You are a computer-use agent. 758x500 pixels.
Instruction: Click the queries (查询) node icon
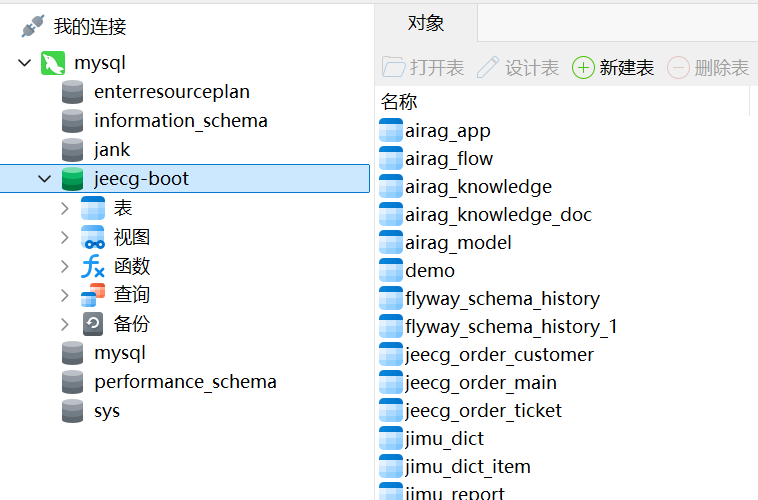point(93,295)
